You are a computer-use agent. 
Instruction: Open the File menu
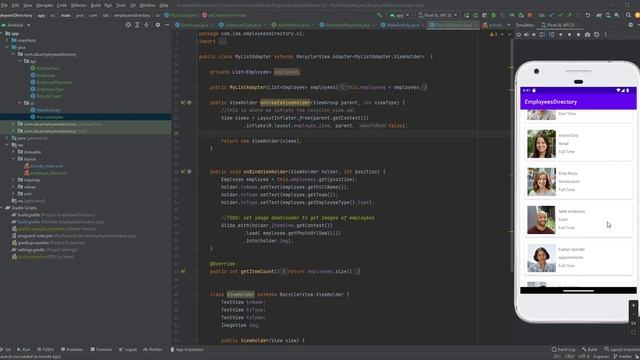(x=4, y=5)
